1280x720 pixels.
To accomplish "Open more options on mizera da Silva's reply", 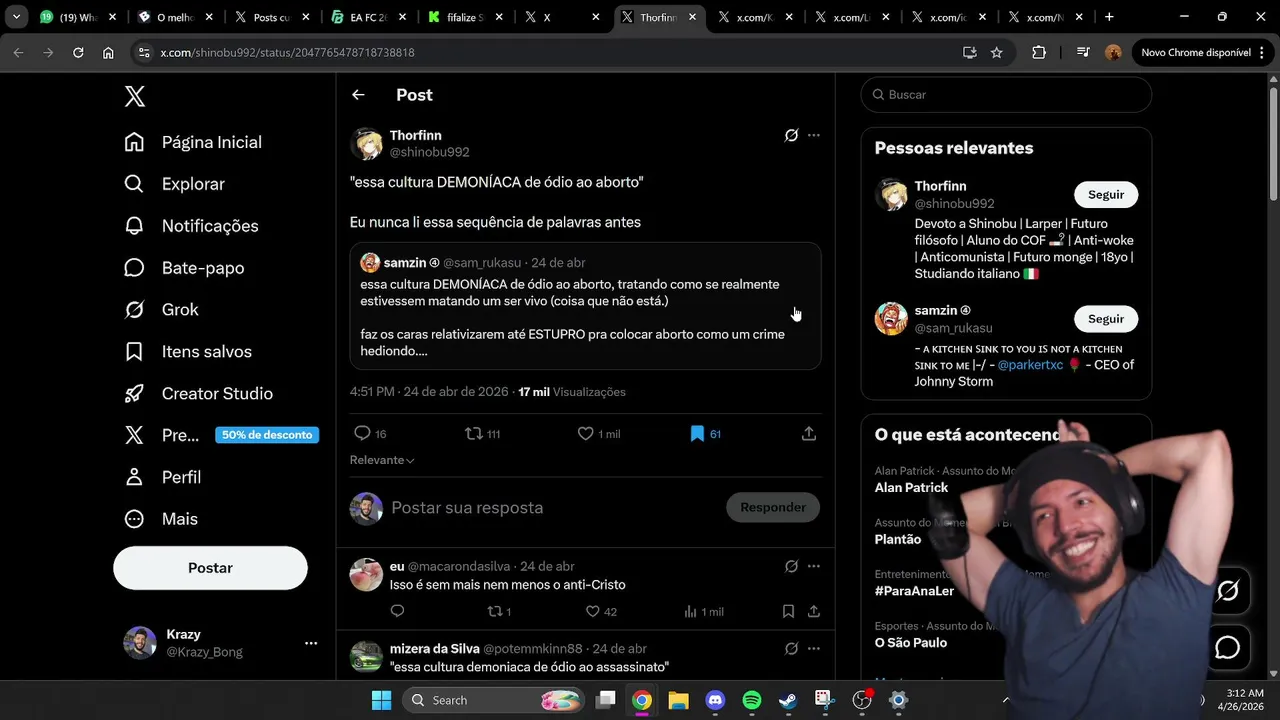I will pos(814,649).
